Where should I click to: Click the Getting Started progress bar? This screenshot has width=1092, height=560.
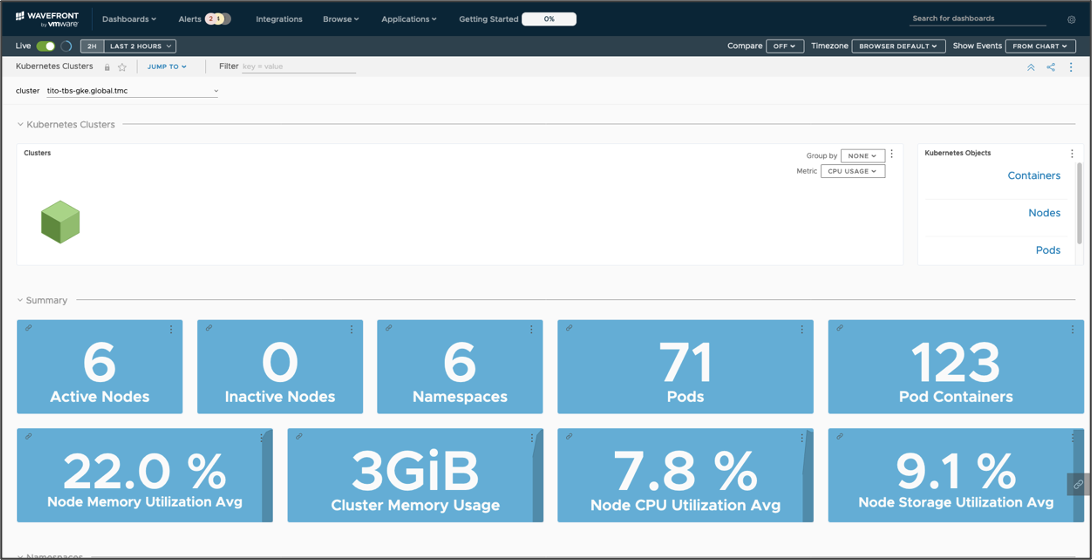tap(549, 19)
